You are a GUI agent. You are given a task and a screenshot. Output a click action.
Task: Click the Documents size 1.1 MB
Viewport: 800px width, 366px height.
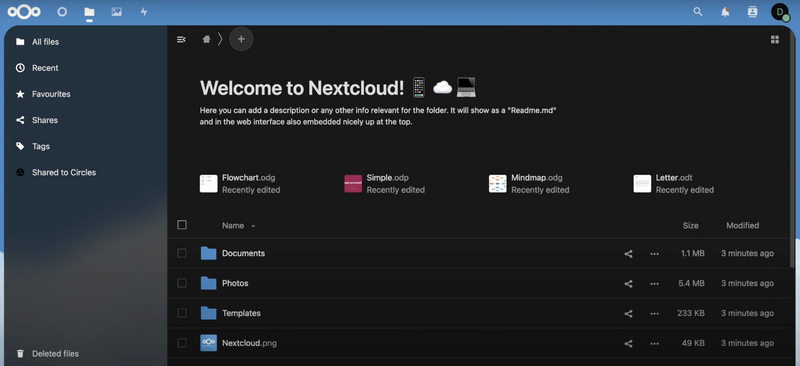click(x=692, y=253)
